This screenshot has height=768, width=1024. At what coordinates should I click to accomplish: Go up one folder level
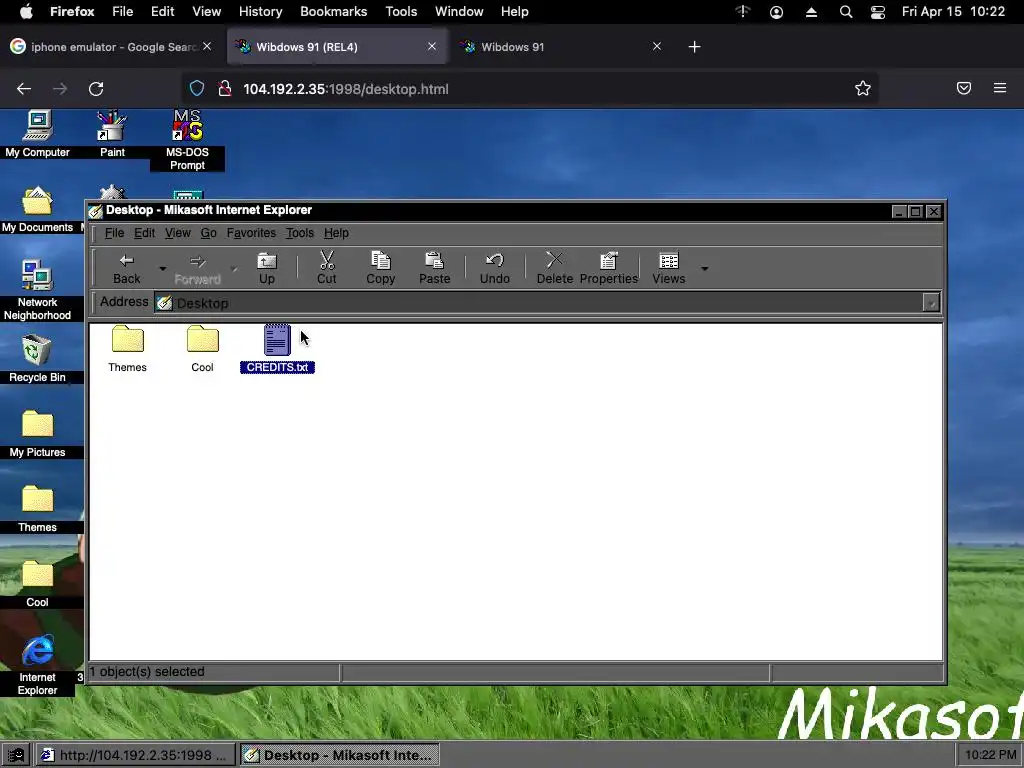click(x=266, y=268)
